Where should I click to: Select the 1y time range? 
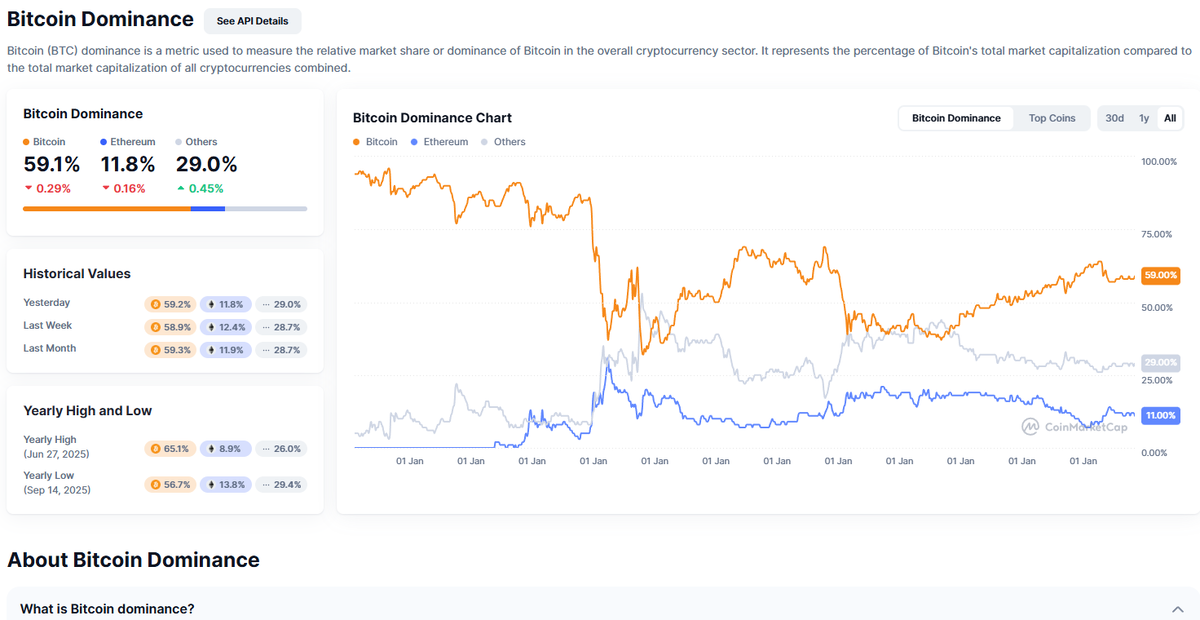coord(1144,118)
